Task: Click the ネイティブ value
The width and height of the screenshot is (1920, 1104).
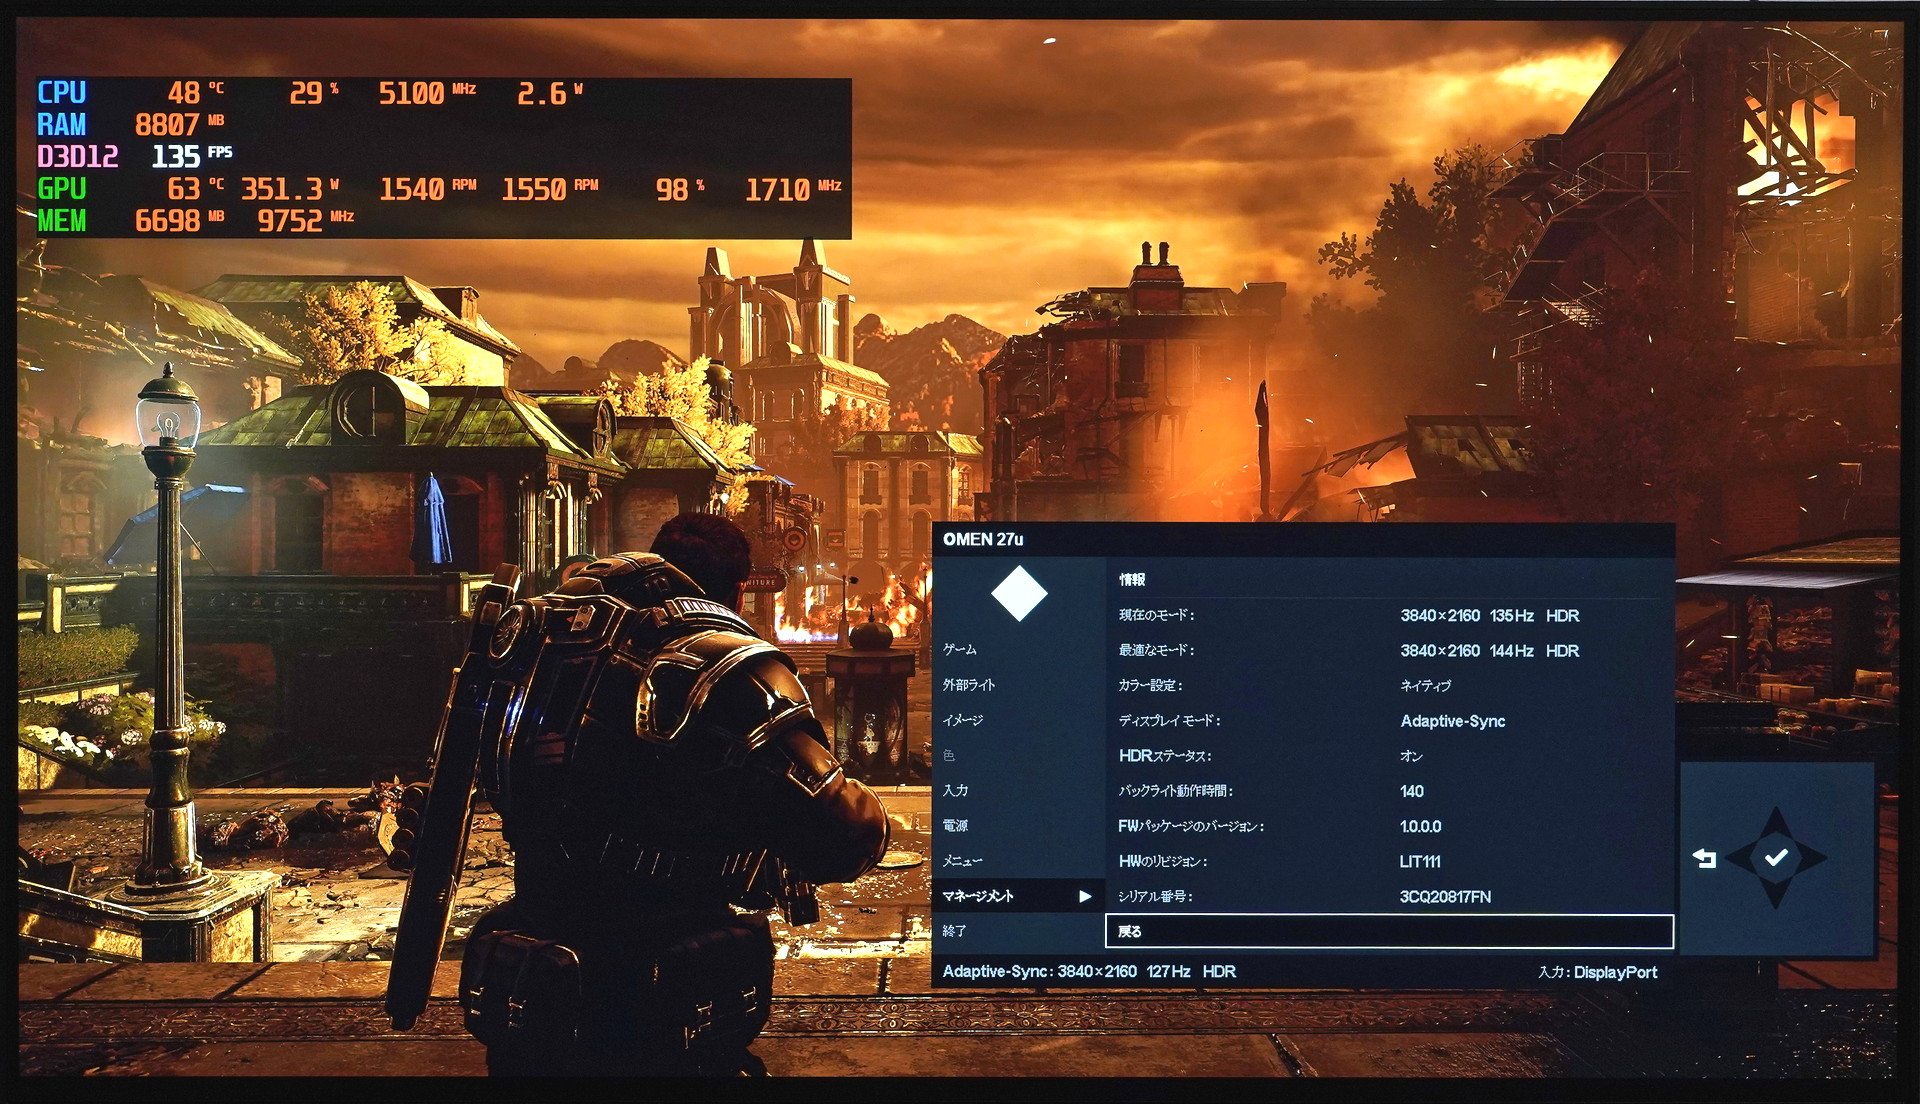Action: pyautogui.click(x=1425, y=686)
